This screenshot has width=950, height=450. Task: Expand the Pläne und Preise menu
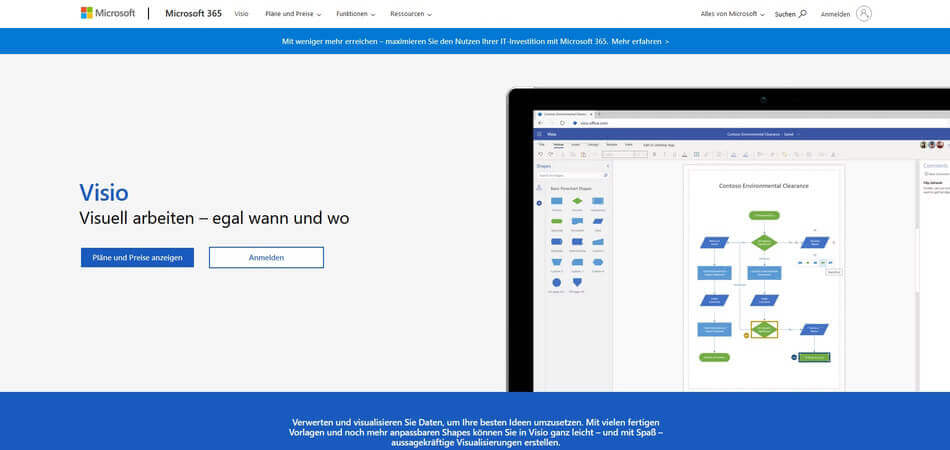pyautogui.click(x=293, y=13)
